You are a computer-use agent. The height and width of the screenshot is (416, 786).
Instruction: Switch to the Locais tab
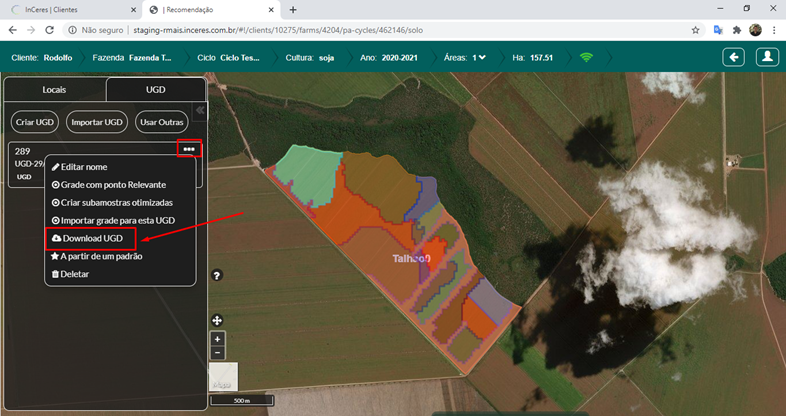[x=54, y=90]
